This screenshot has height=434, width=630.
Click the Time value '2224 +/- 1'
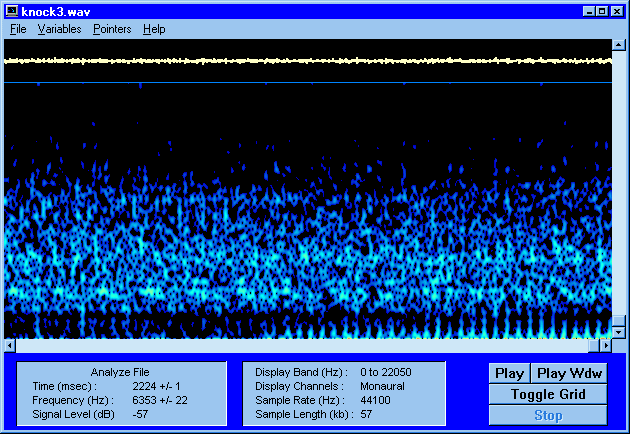(156, 386)
